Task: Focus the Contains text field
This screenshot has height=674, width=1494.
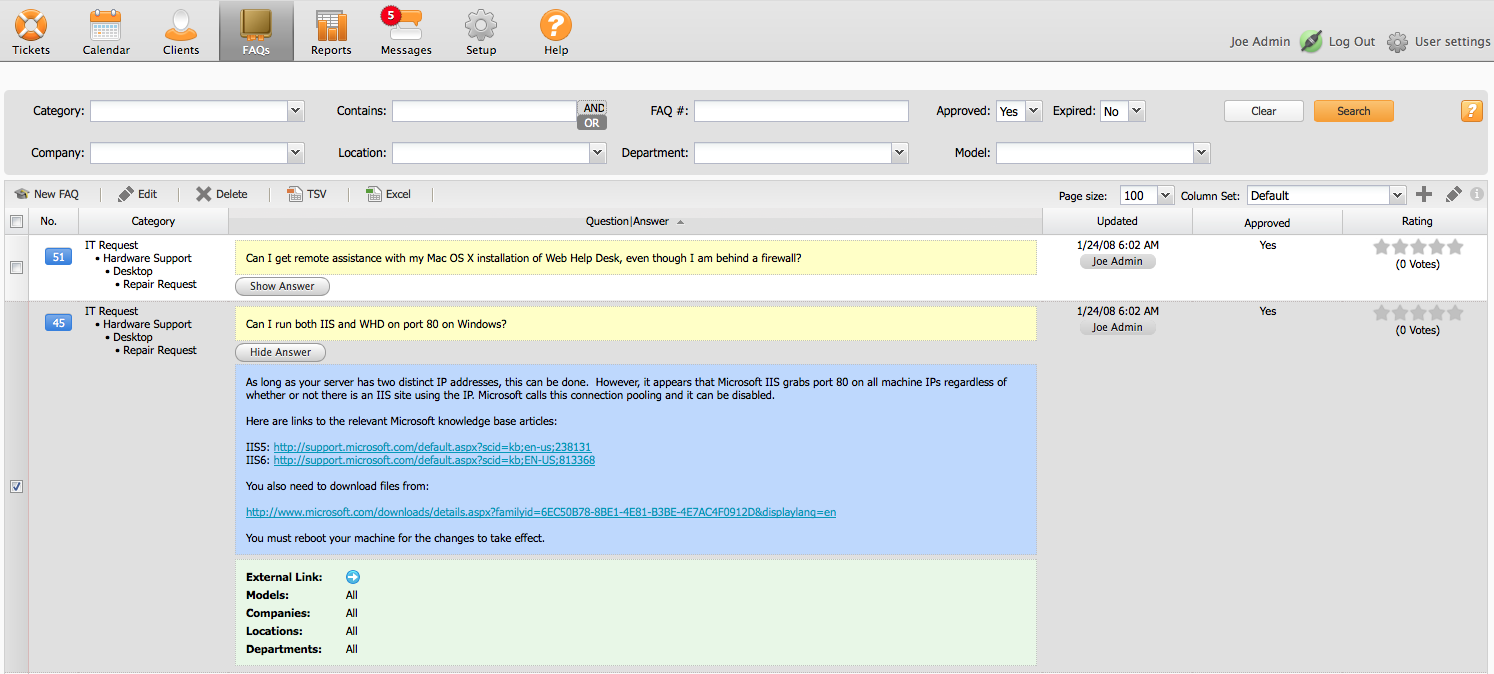Action: 484,111
